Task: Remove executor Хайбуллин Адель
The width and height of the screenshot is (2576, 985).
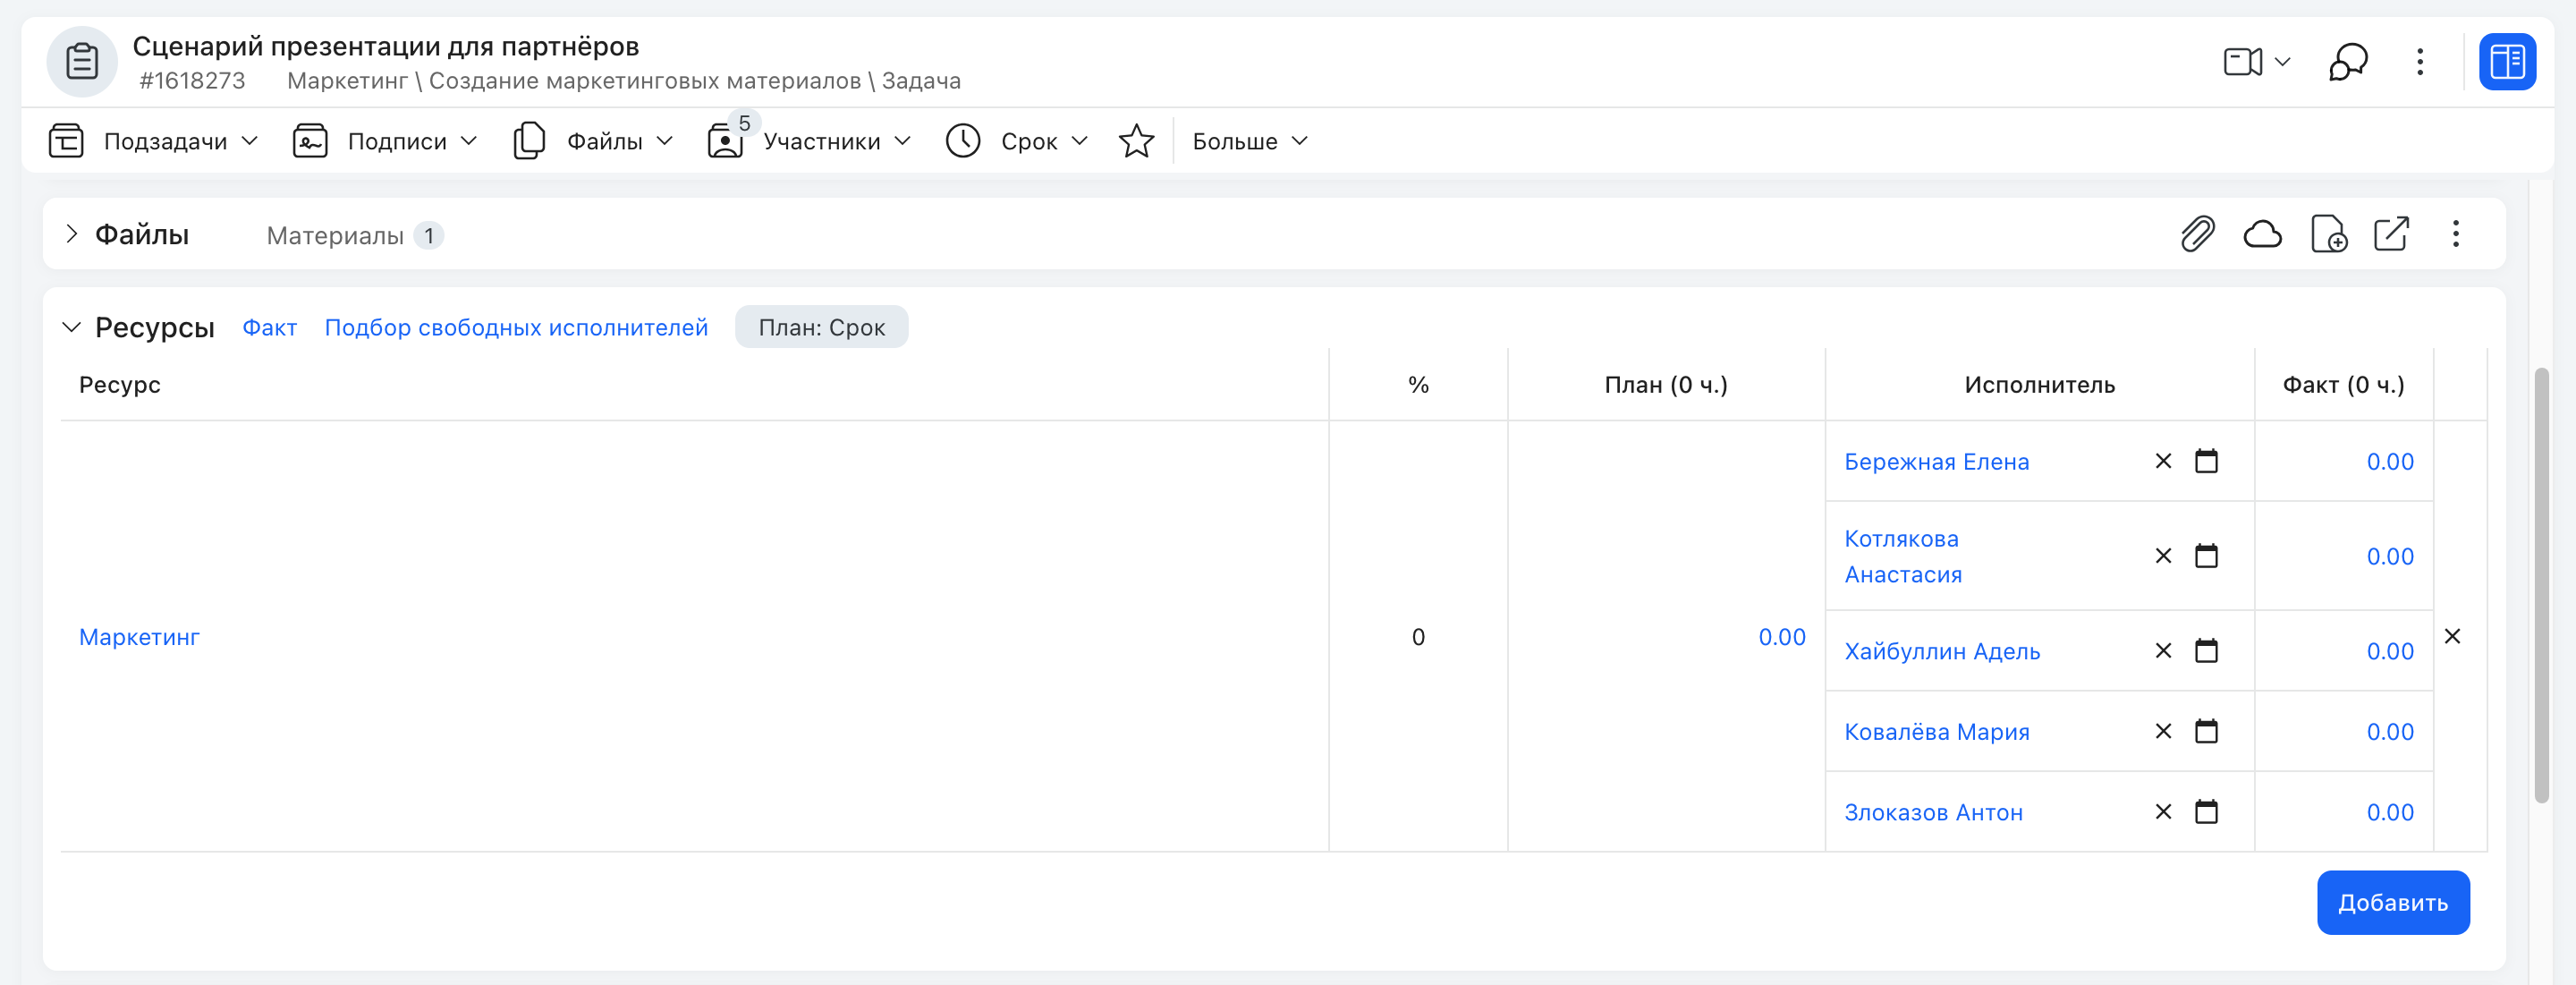Action: (x=2163, y=651)
